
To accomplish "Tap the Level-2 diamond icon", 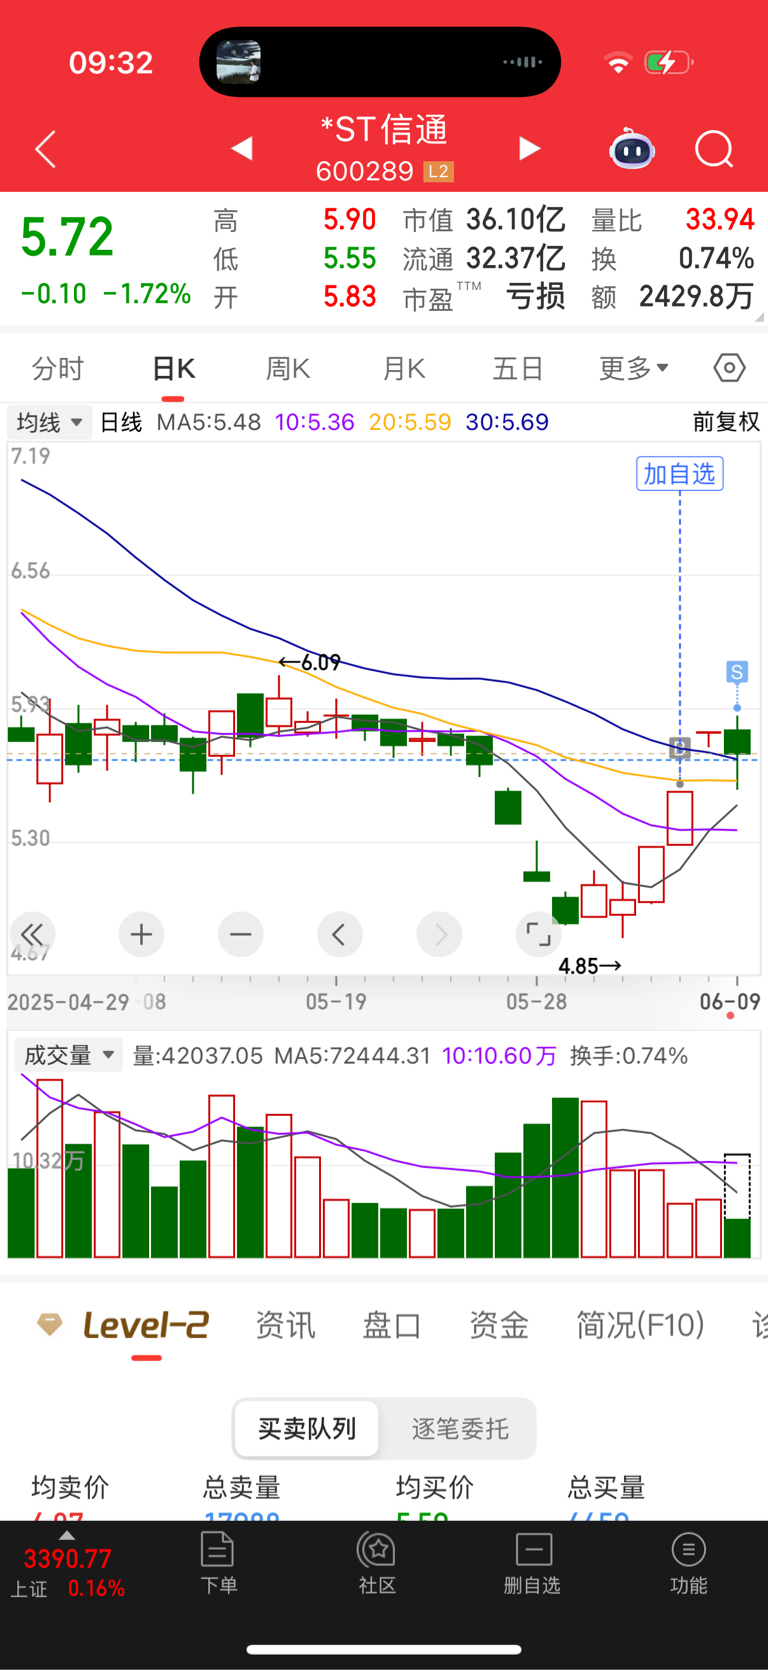I will [x=50, y=1325].
